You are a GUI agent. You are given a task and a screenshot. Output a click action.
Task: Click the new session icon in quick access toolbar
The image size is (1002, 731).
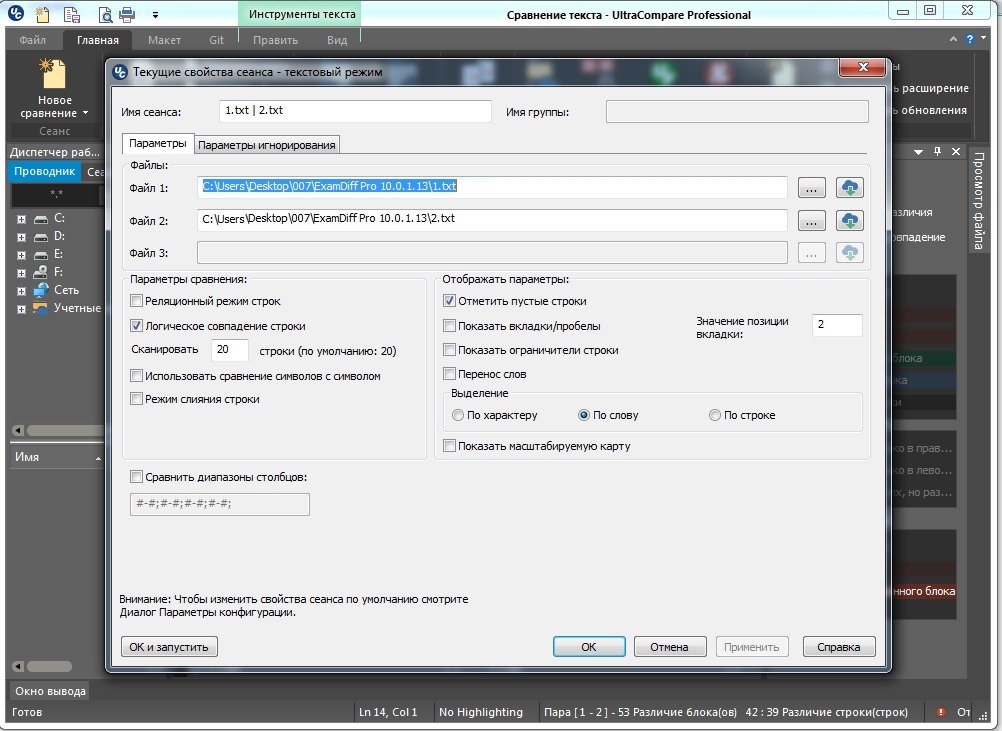pos(42,13)
